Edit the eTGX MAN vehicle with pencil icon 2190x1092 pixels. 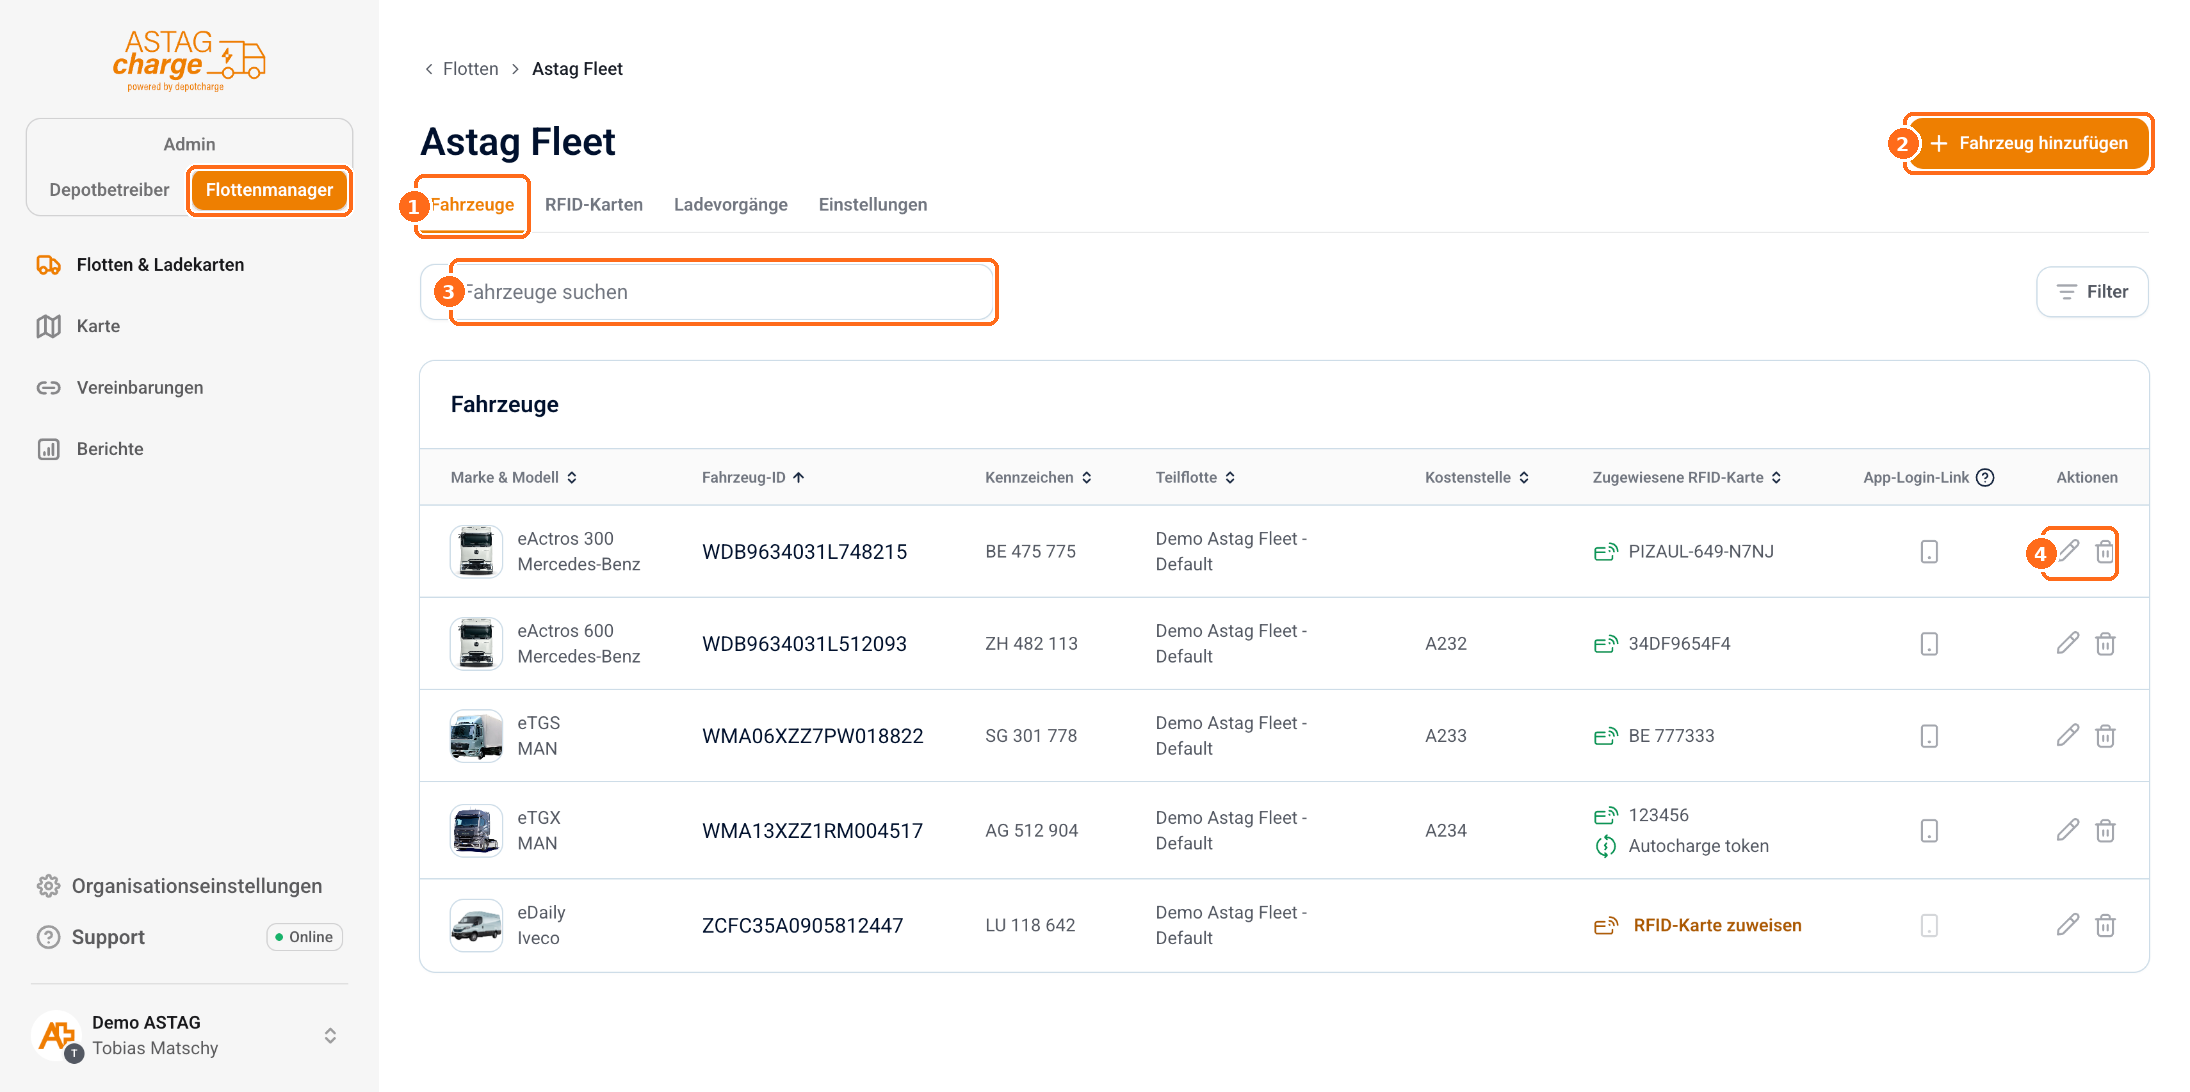(2068, 830)
